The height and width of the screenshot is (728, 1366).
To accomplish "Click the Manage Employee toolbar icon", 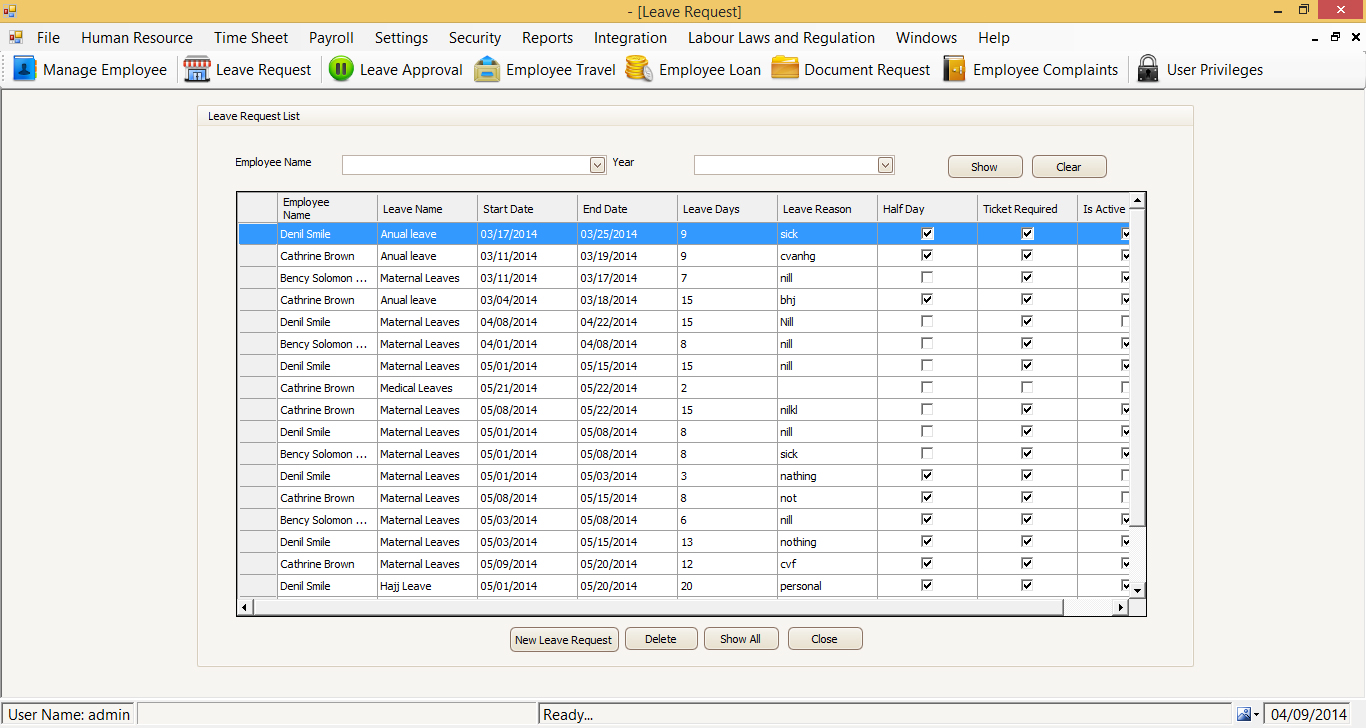I will (x=25, y=70).
